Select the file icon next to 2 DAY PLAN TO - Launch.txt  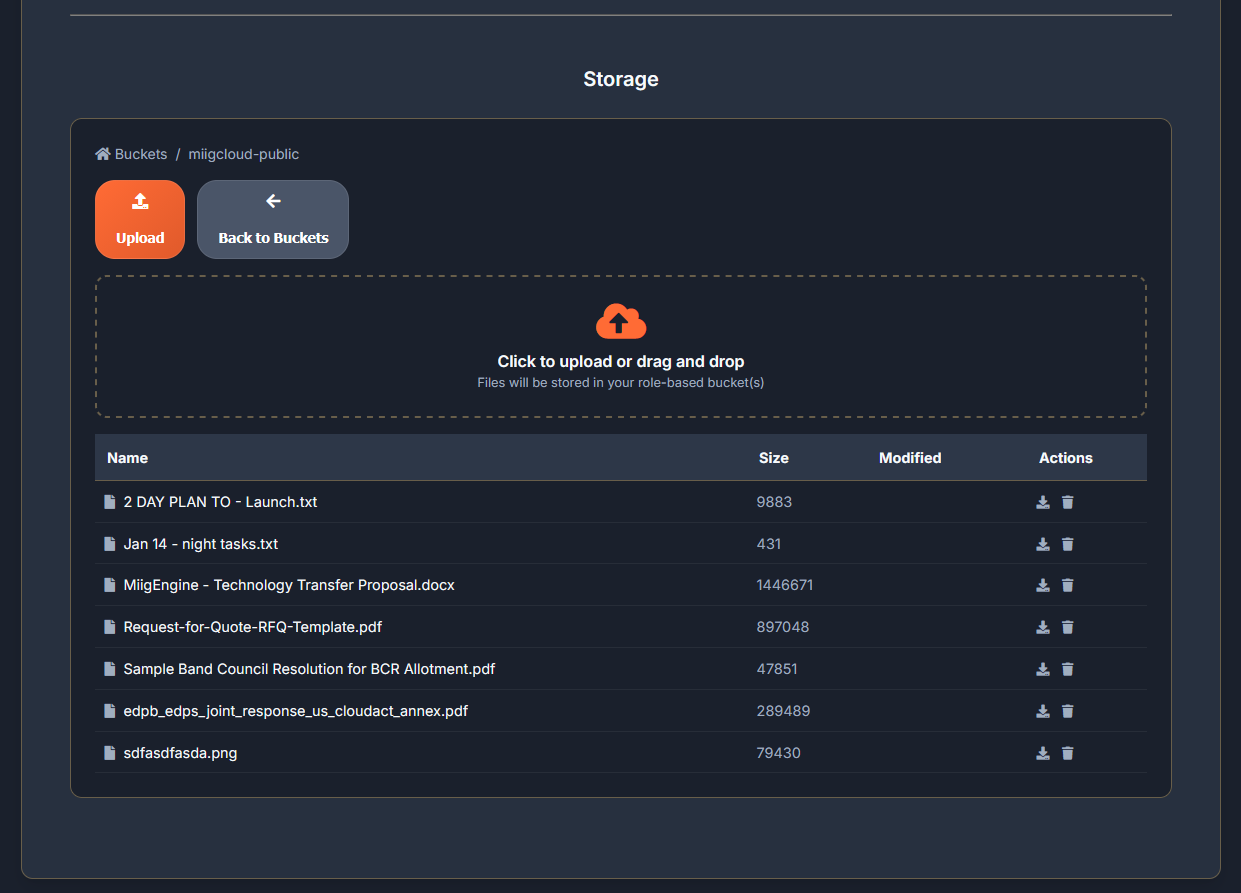(x=109, y=502)
